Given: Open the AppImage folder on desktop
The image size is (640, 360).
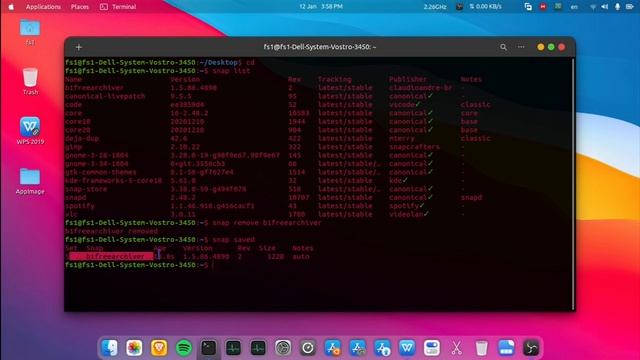Looking at the screenshot, I should (x=30, y=181).
